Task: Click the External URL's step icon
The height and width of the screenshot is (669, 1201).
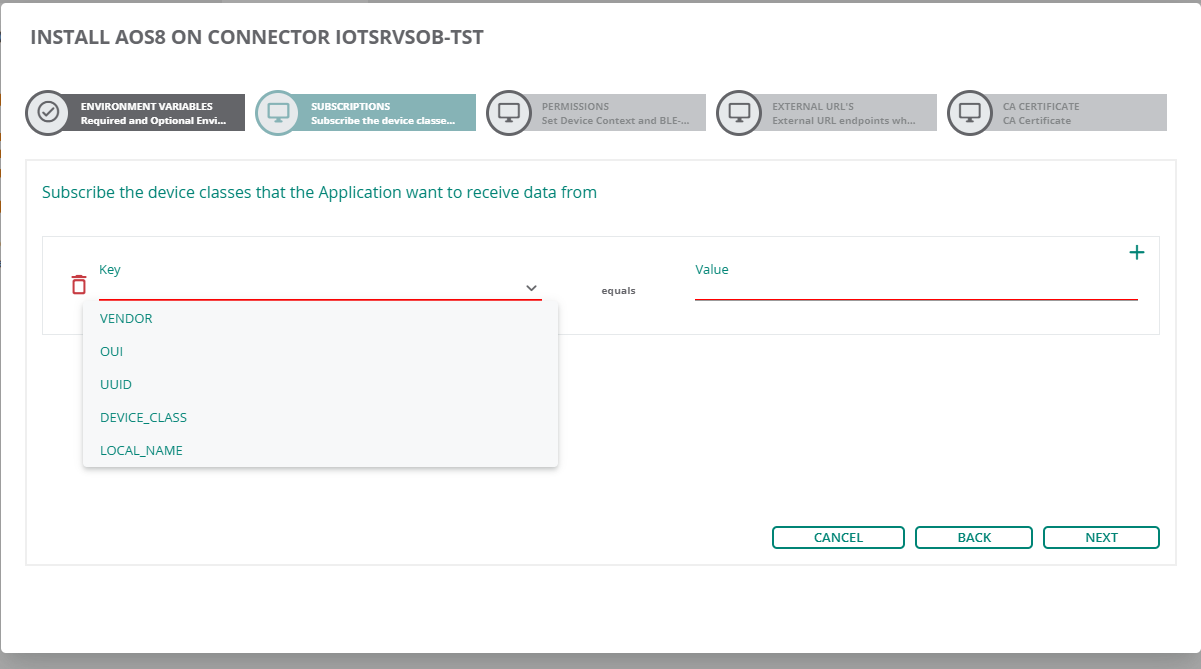Action: [x=739, y=112]
